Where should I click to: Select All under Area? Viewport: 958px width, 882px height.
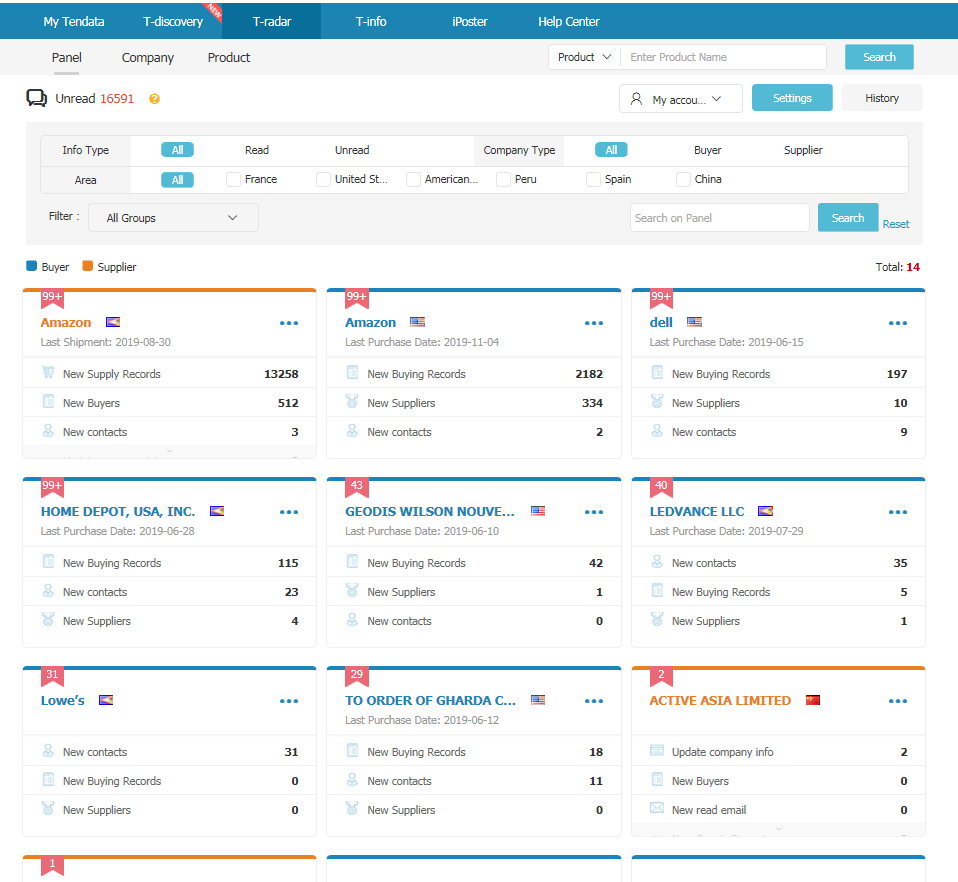(x=177, y=180)
